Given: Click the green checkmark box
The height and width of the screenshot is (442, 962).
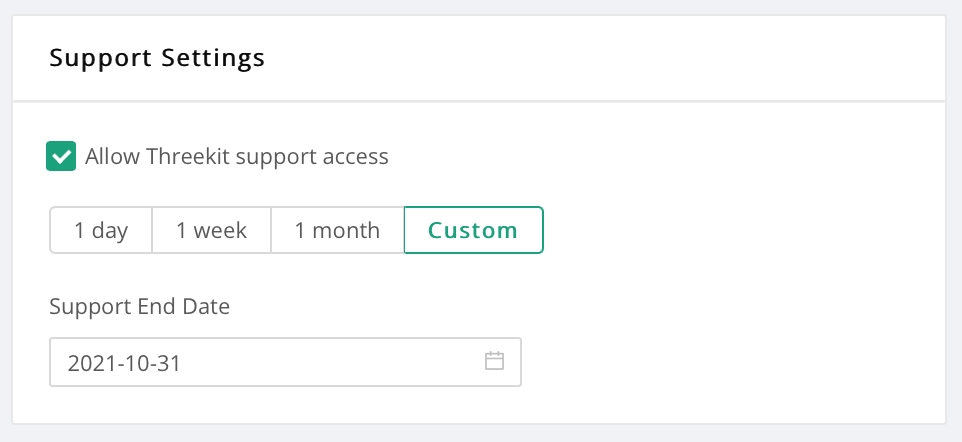Looking at the screenshot, I should [x=62, y=156].
